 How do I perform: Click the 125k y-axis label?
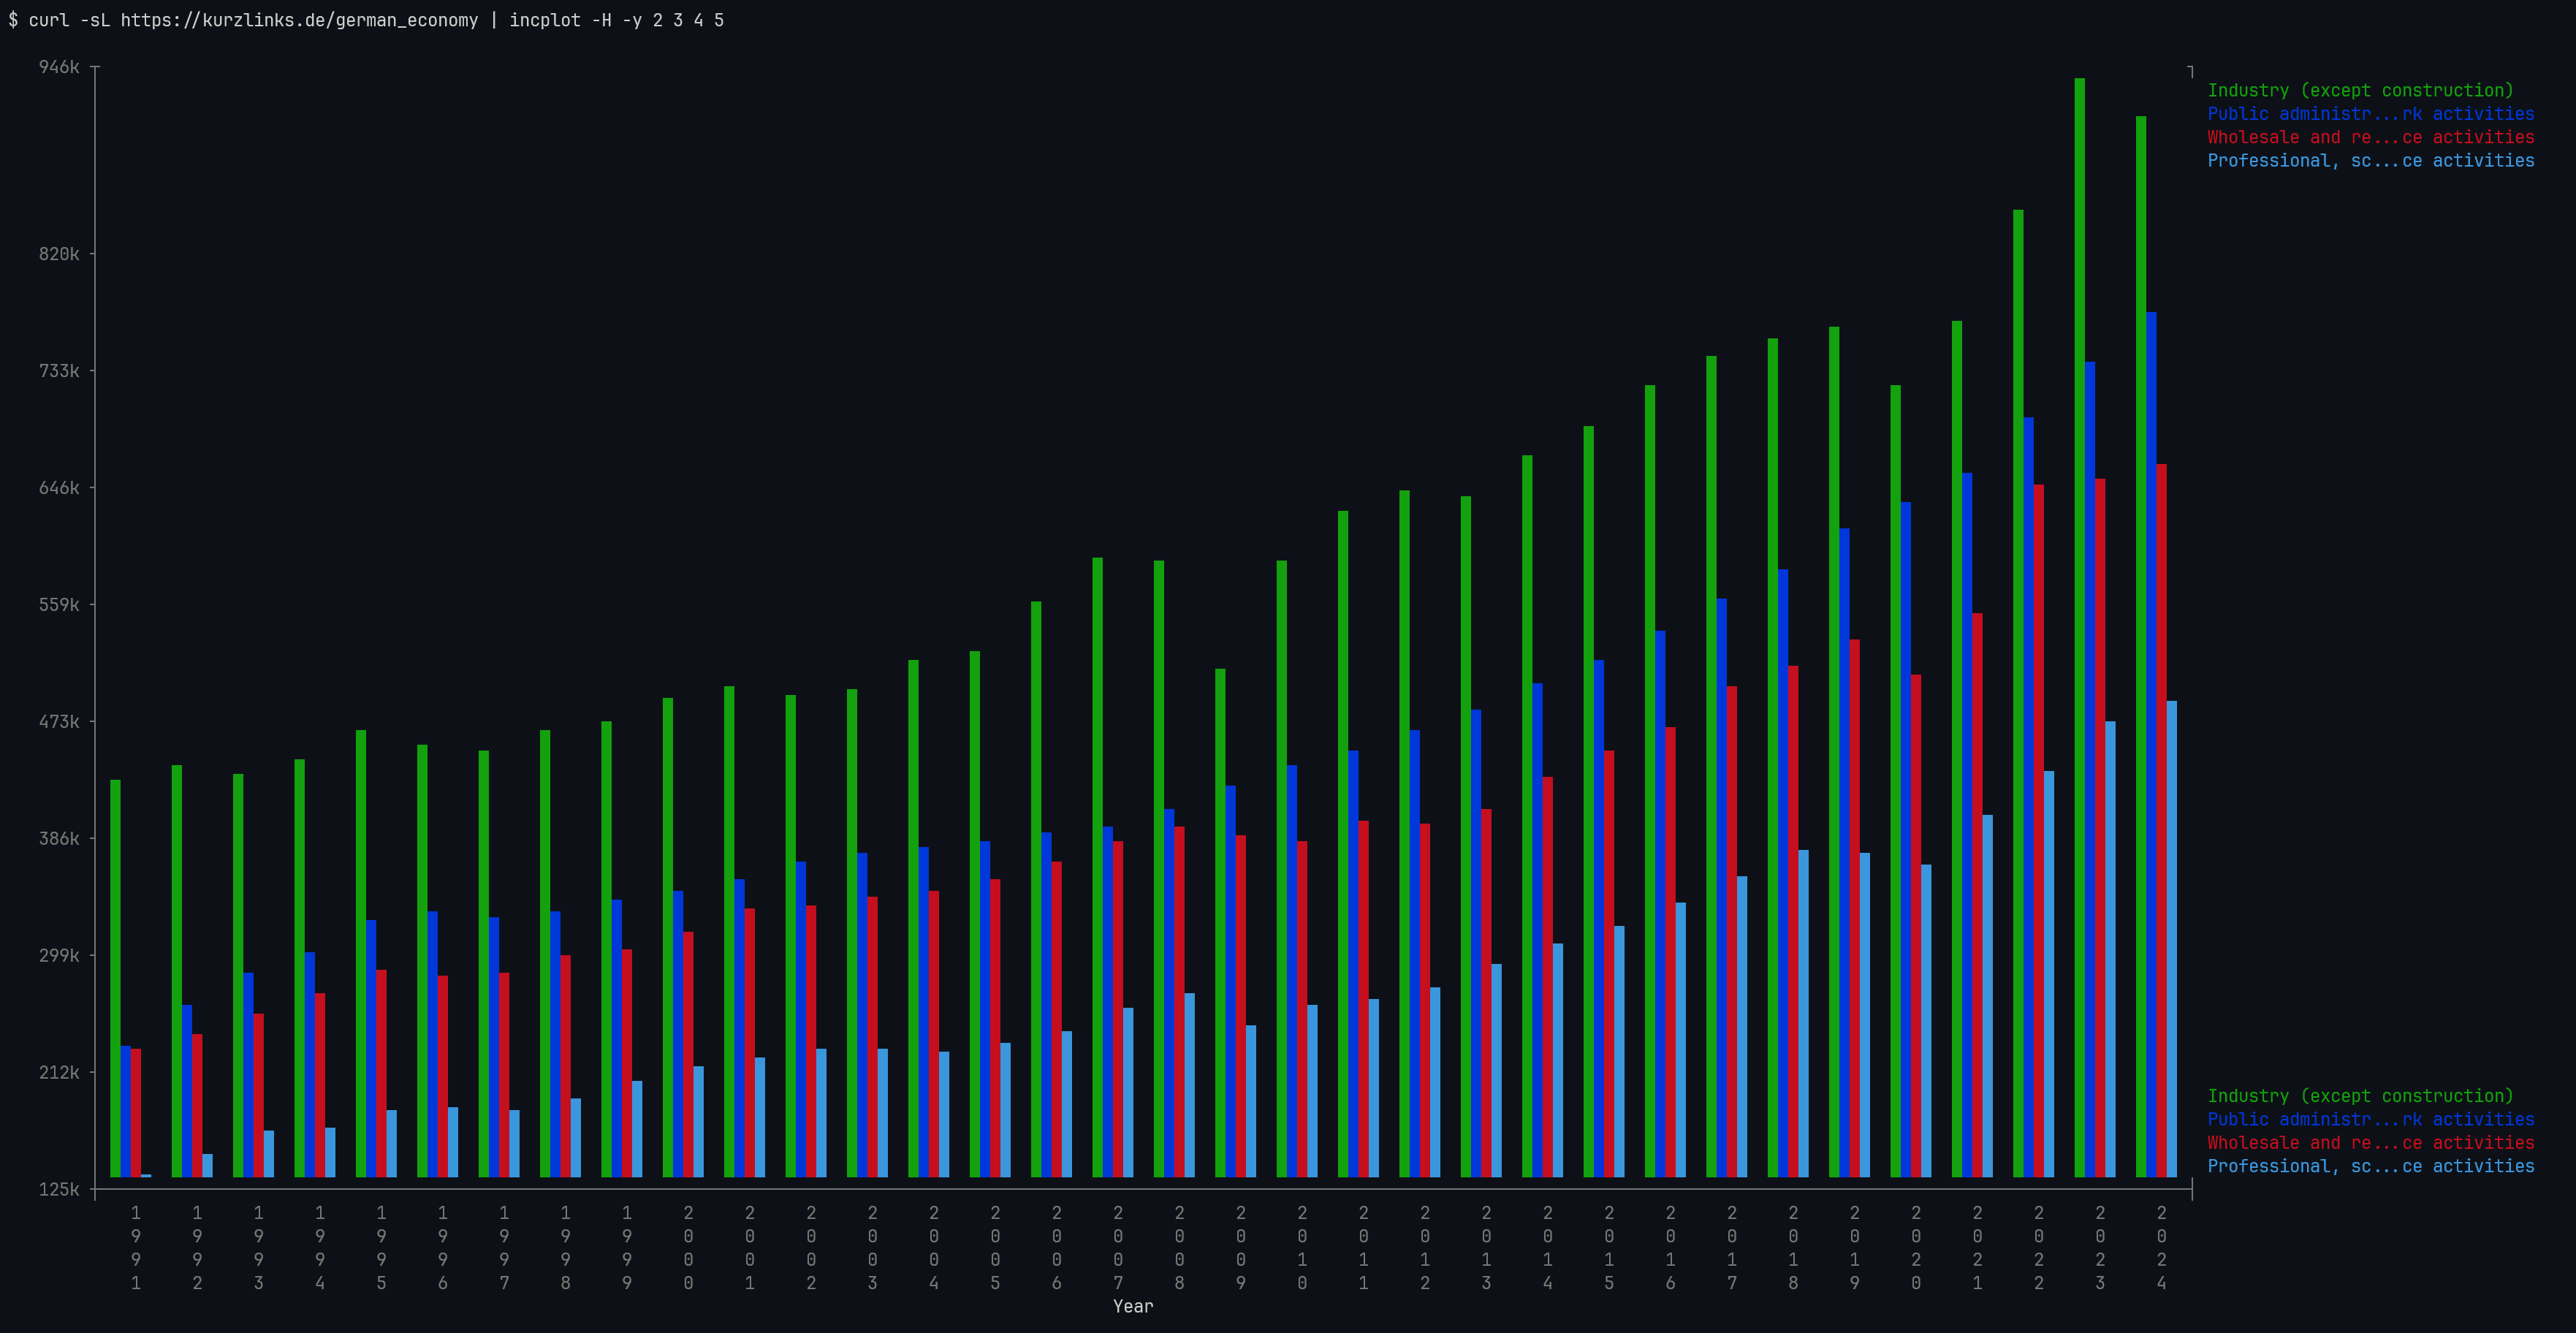[x=58, y=1189]
